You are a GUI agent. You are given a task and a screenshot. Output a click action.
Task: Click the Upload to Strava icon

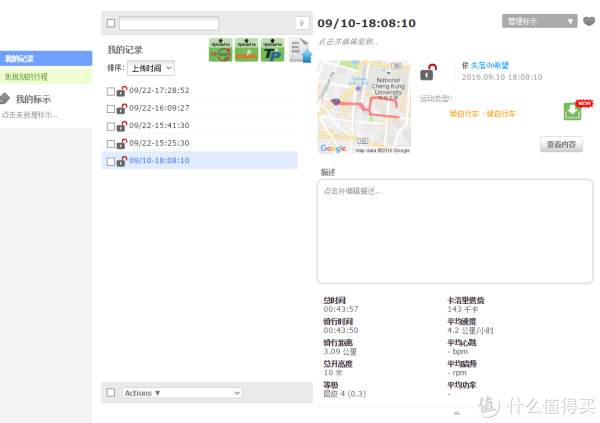tap(246, 50)
